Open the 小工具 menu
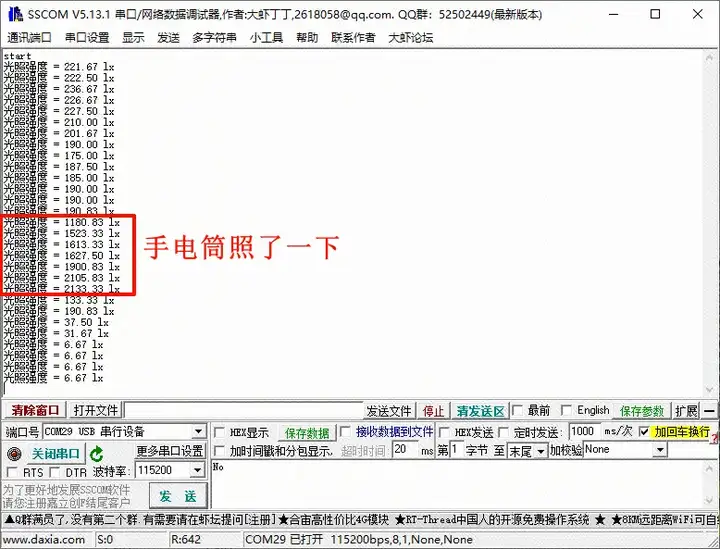This screenshot has height=549, width=720. (x=266, y=38)
